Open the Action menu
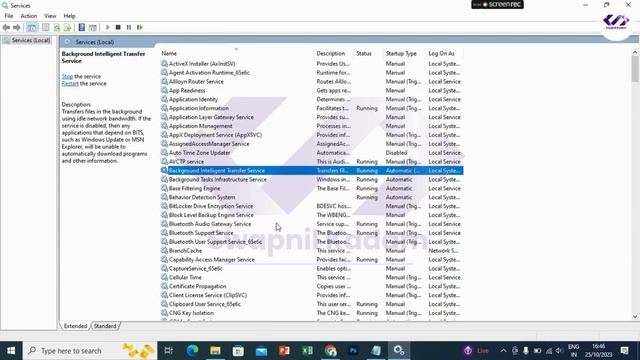The image size is (640, 360). point(29,16)
